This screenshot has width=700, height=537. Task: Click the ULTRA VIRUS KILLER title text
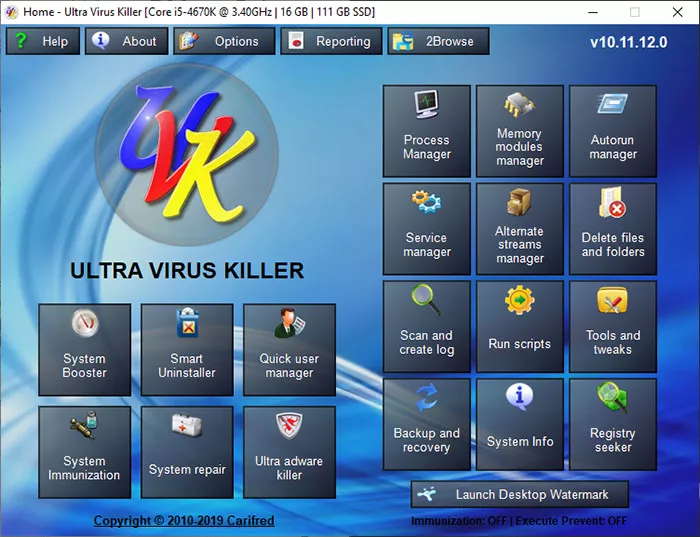pos(187,271)
